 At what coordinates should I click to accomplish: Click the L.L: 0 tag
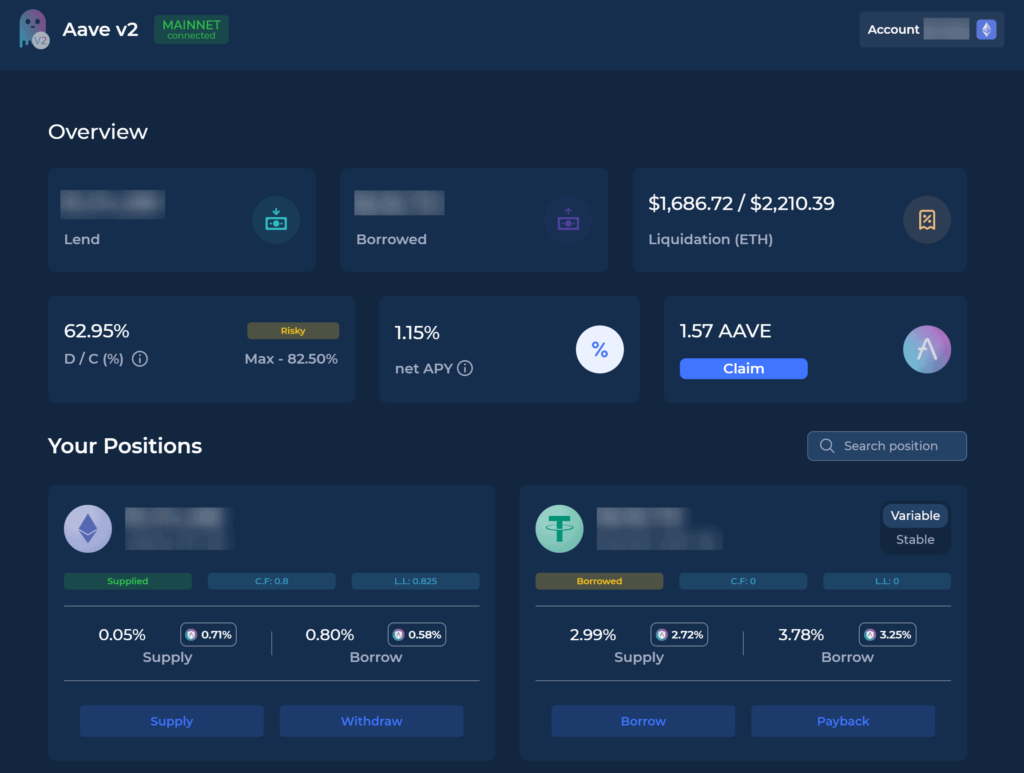(887, 581)
